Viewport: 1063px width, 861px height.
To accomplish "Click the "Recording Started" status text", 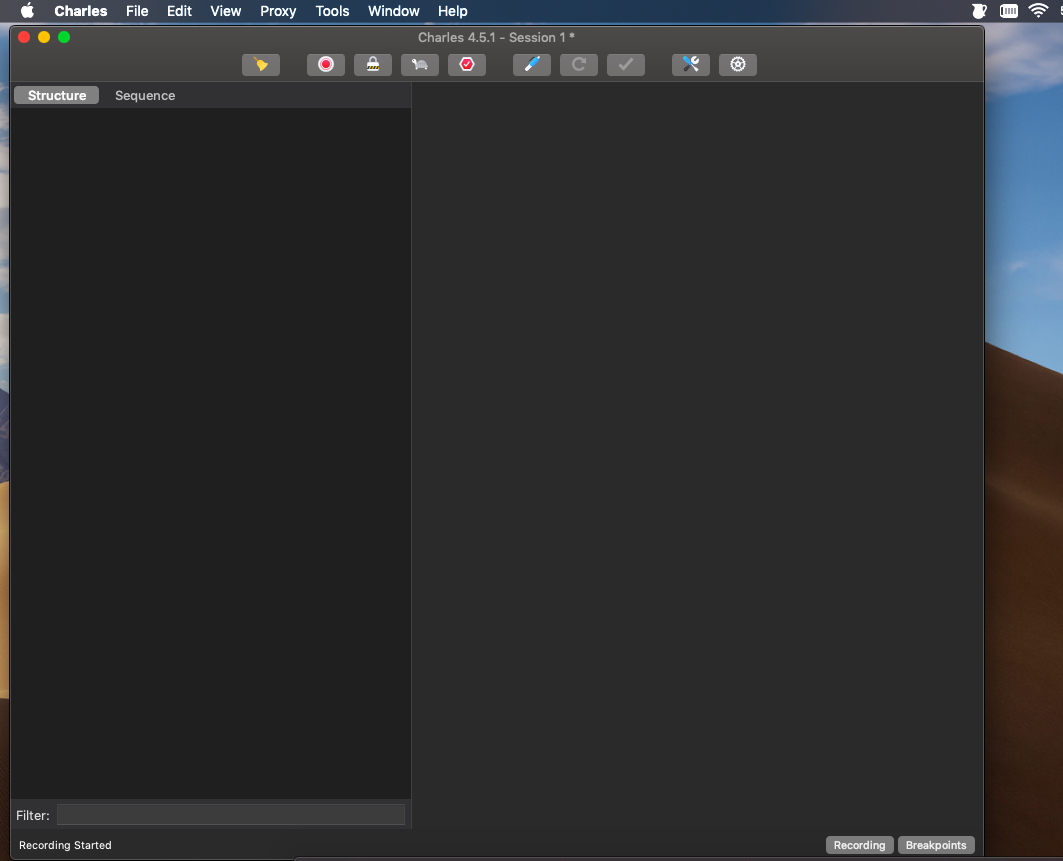I will (65, 845).
